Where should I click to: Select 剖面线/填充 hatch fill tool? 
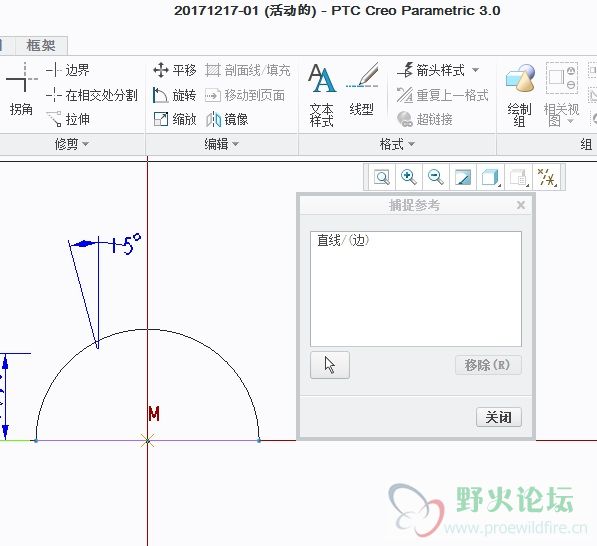[248, 70]
